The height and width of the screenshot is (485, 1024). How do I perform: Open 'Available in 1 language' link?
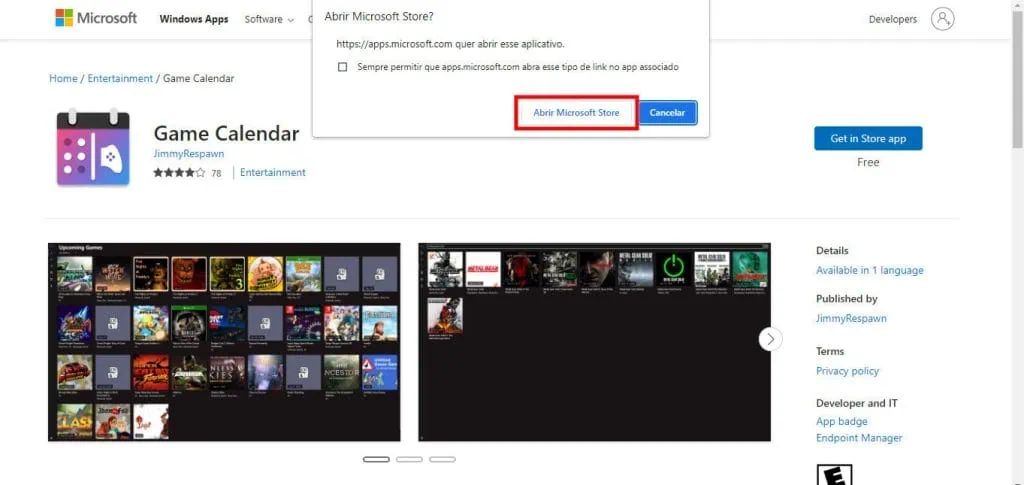click(870, 270)
